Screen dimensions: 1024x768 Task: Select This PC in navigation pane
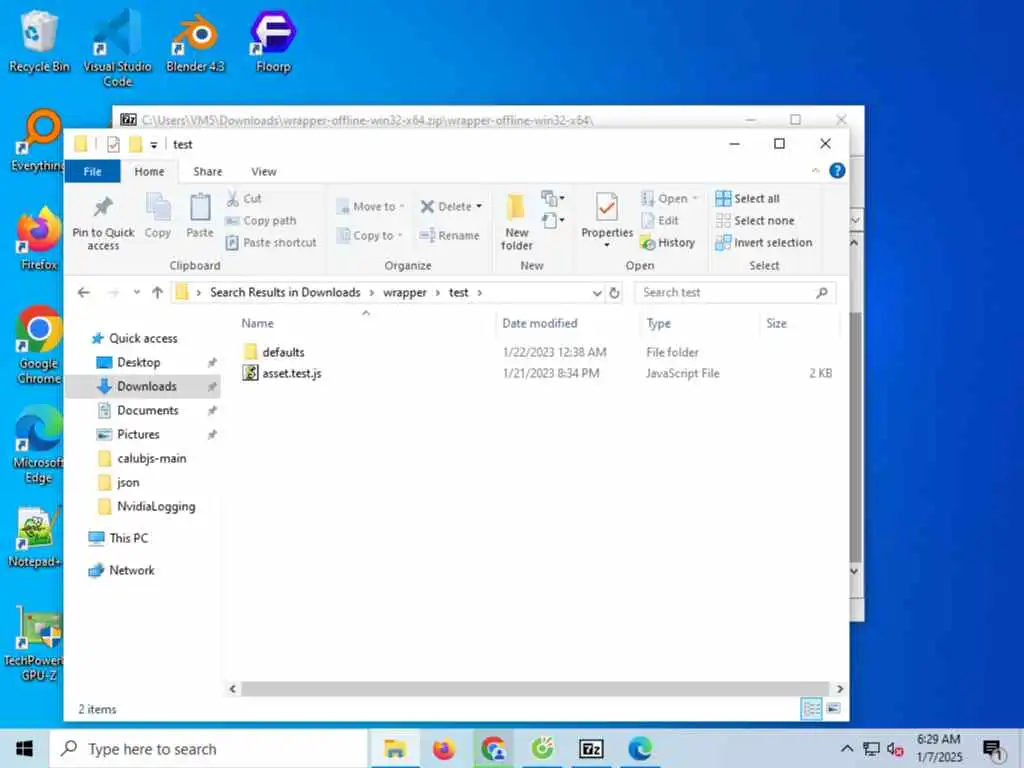coord(128,538)
